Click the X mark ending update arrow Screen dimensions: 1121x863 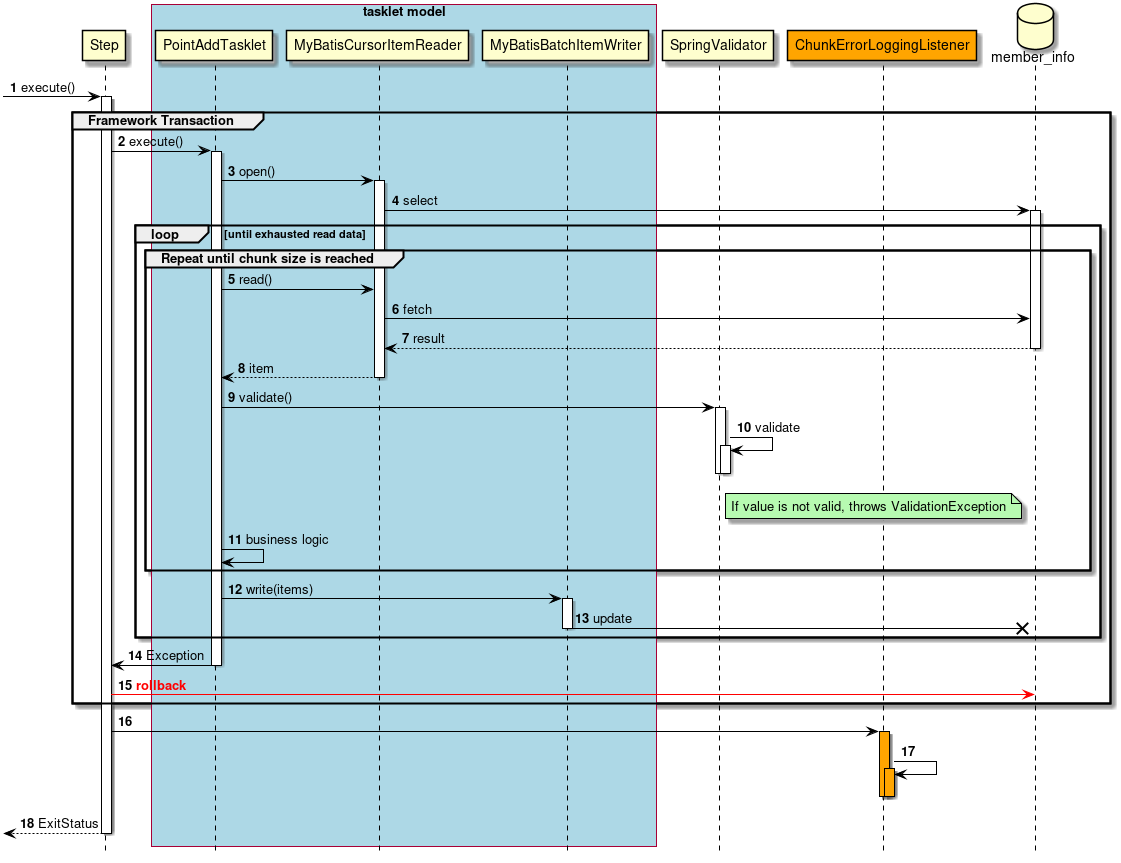tap(1022, 628)
